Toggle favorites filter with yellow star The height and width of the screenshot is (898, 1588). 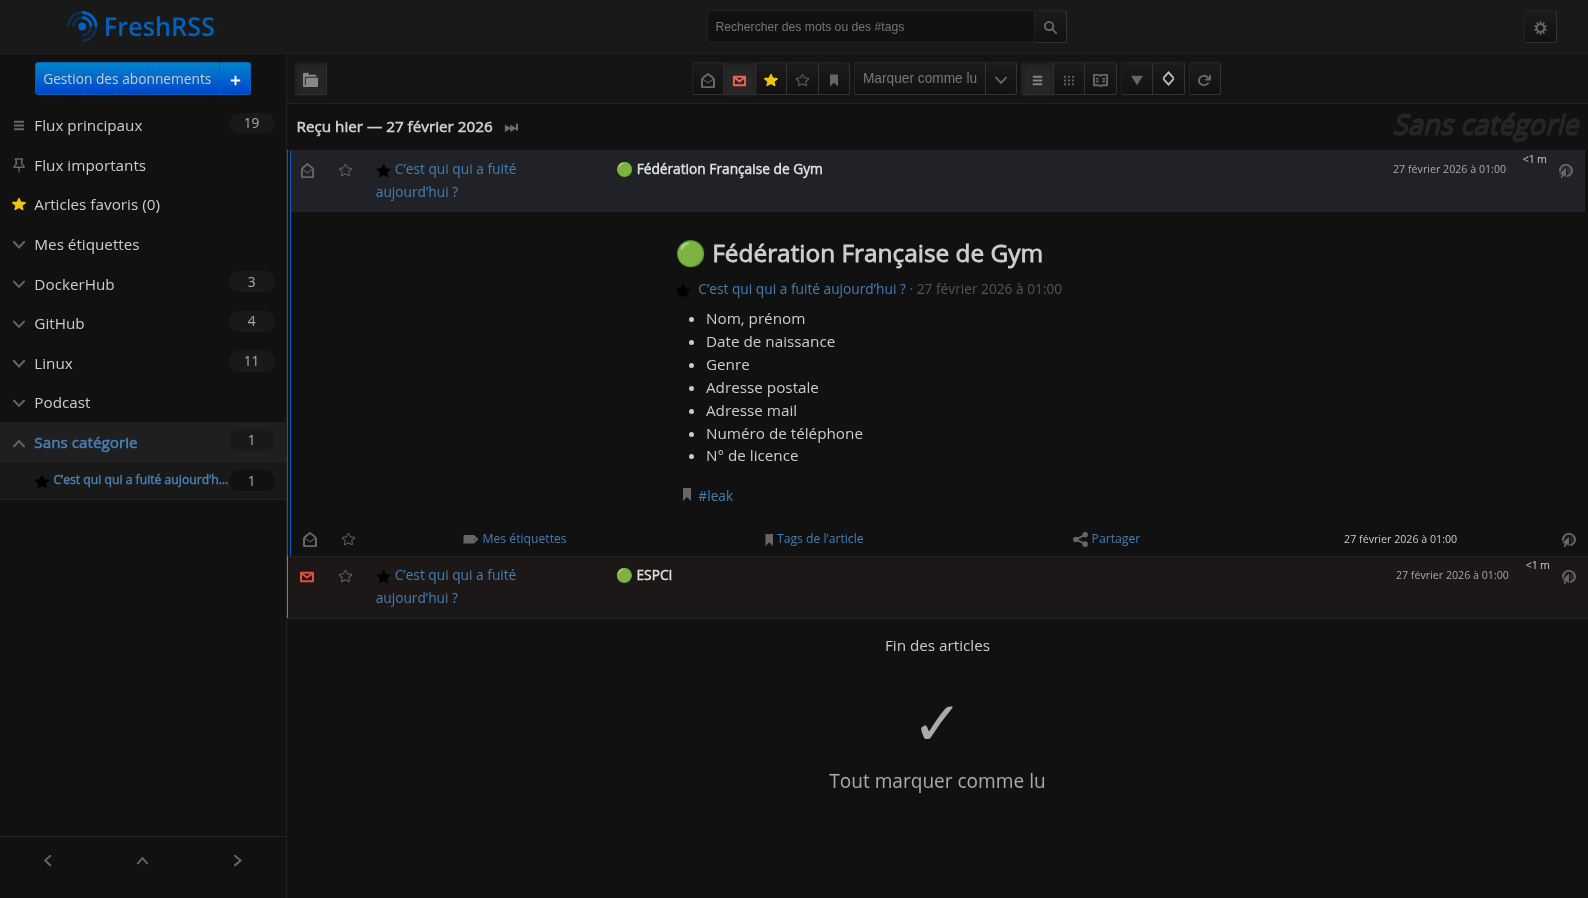pyautogui.click(x=771, y=80)
